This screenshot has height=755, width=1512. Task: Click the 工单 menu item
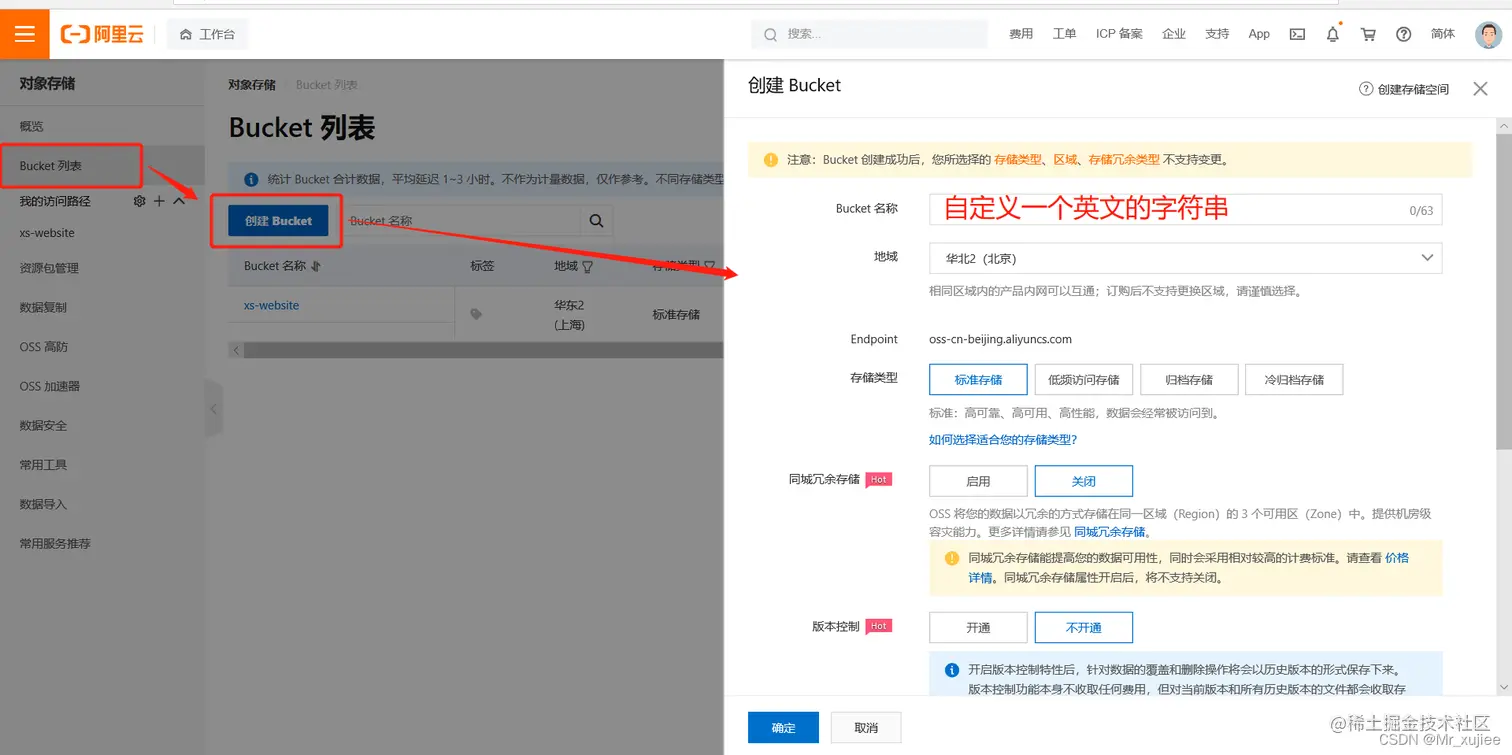pyautogui.click(x=1064, y=33)
